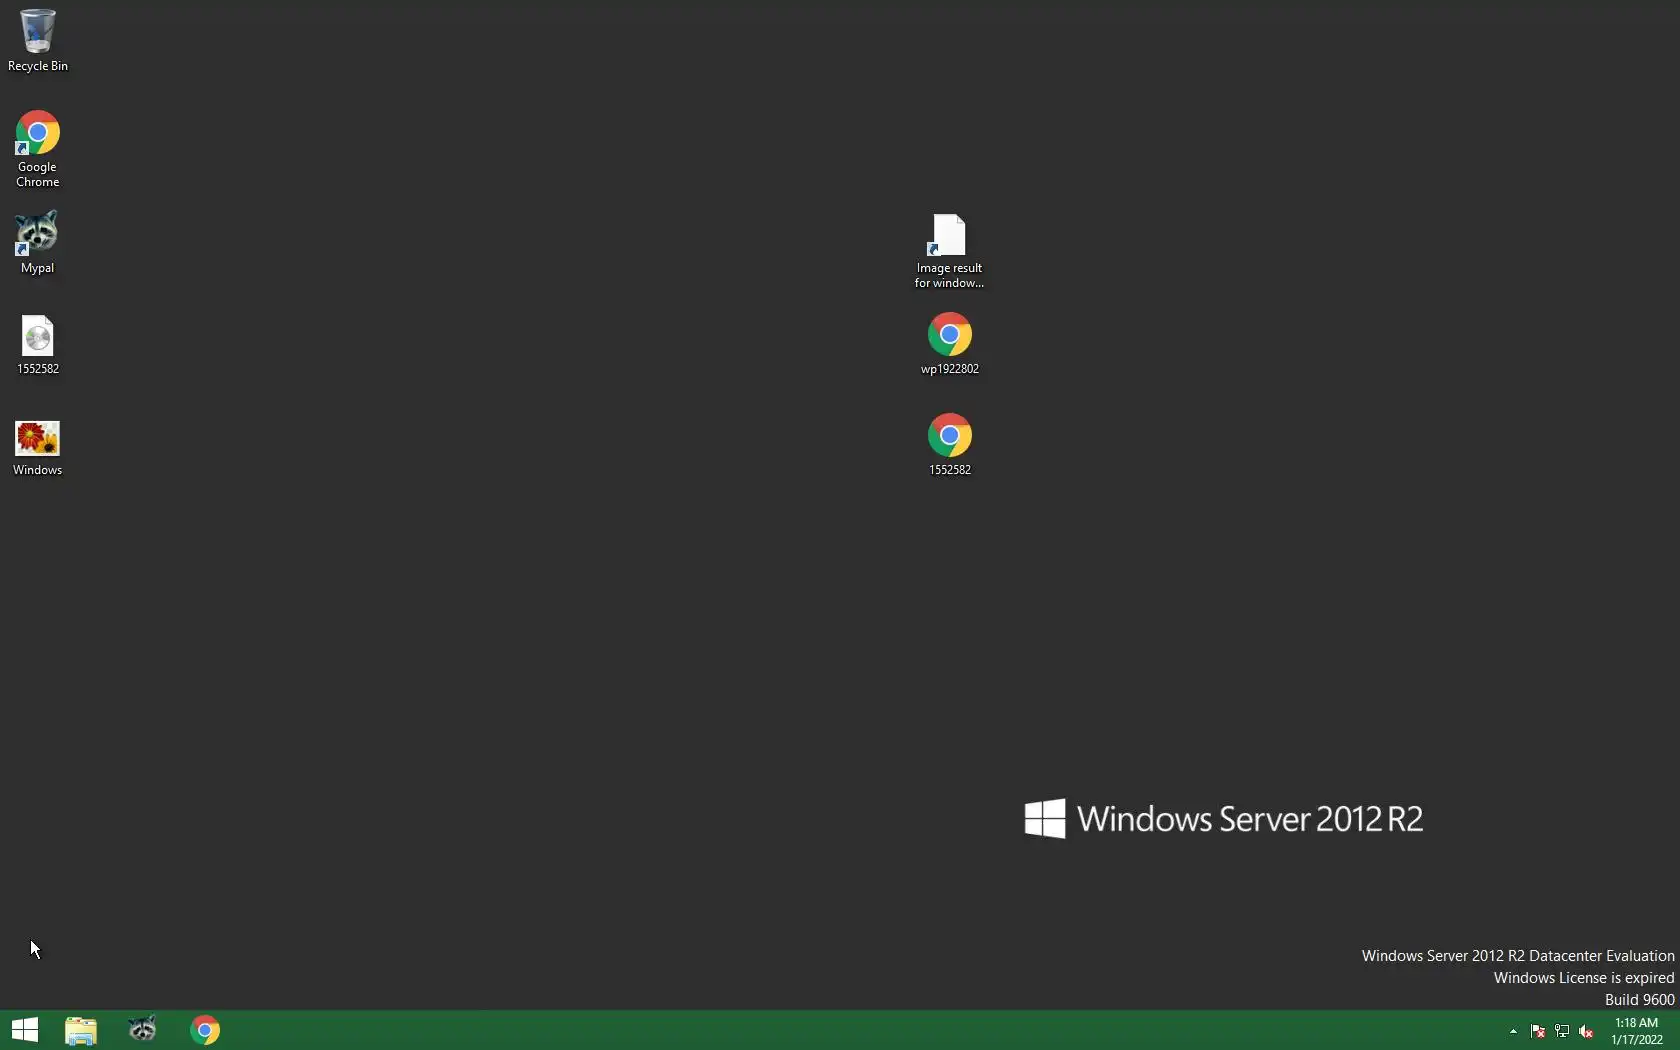Open the network status tray icon

pyautogui.click(x=1562, y=1031)
